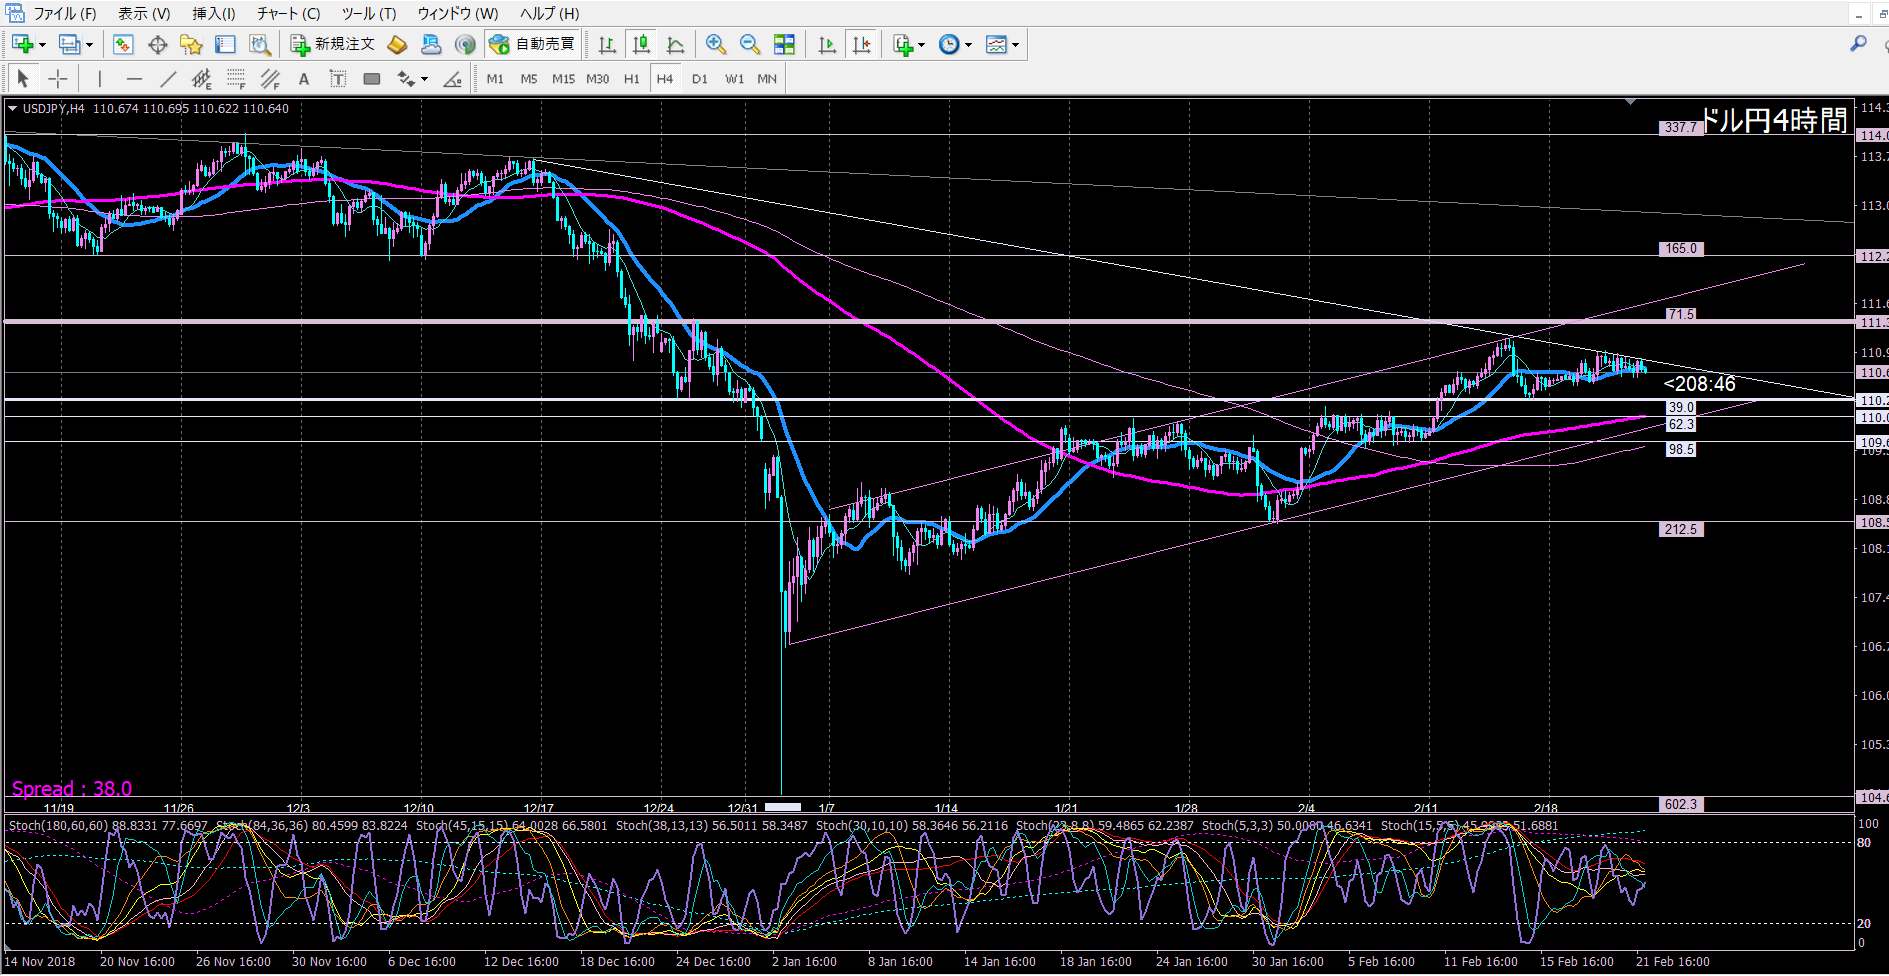Screen dimensions: 1889x976
Task: Open the Navigator star-folder icon
Action: pyautogui.click(x=191, y=44)
